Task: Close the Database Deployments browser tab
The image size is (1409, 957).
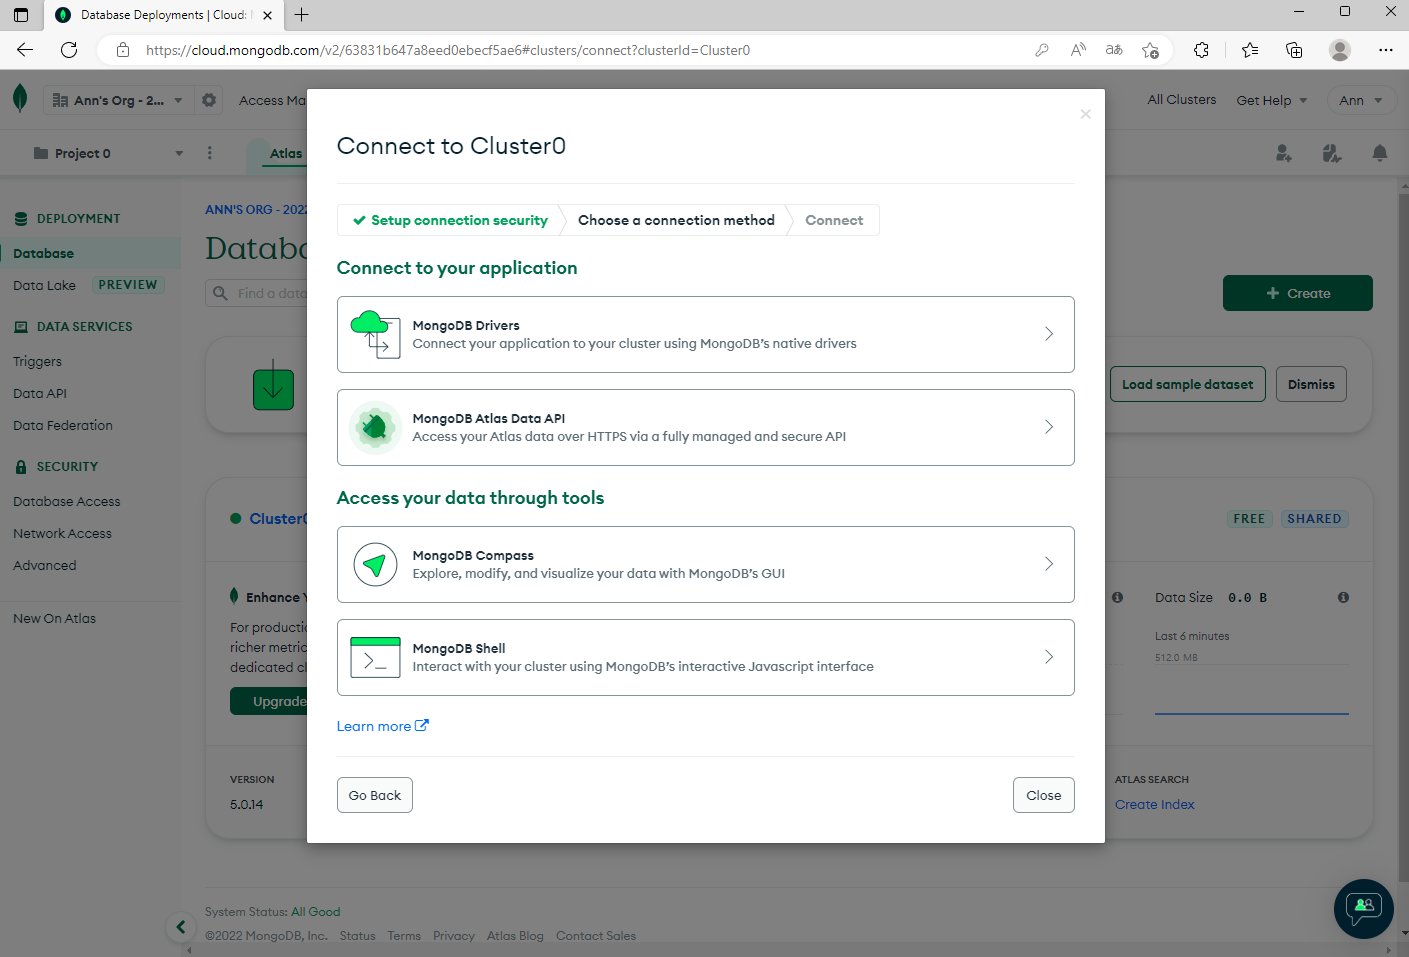Action: [267, 15]
